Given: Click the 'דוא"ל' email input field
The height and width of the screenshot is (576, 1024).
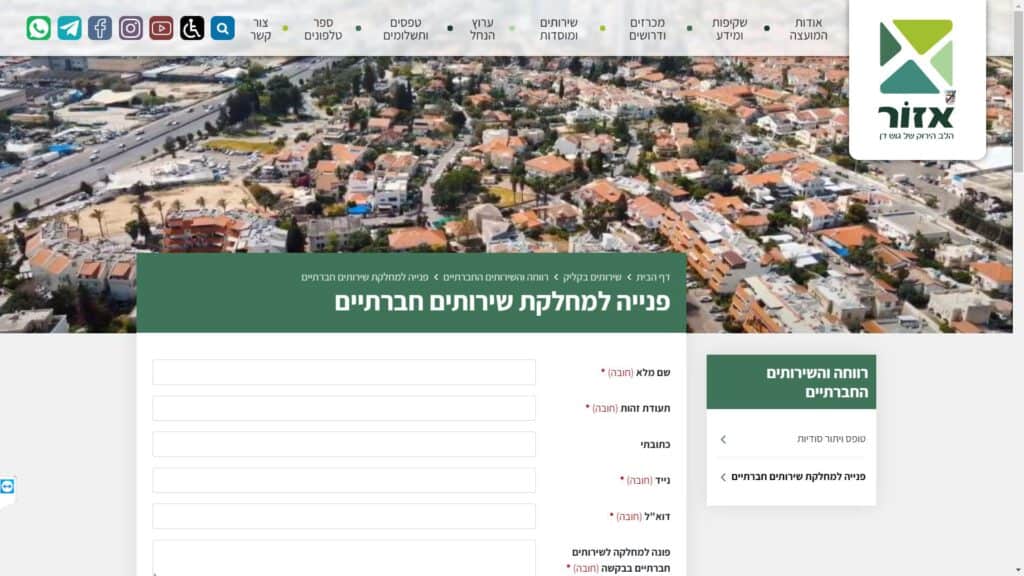Looking at the screenshot, I should point(344,516).
